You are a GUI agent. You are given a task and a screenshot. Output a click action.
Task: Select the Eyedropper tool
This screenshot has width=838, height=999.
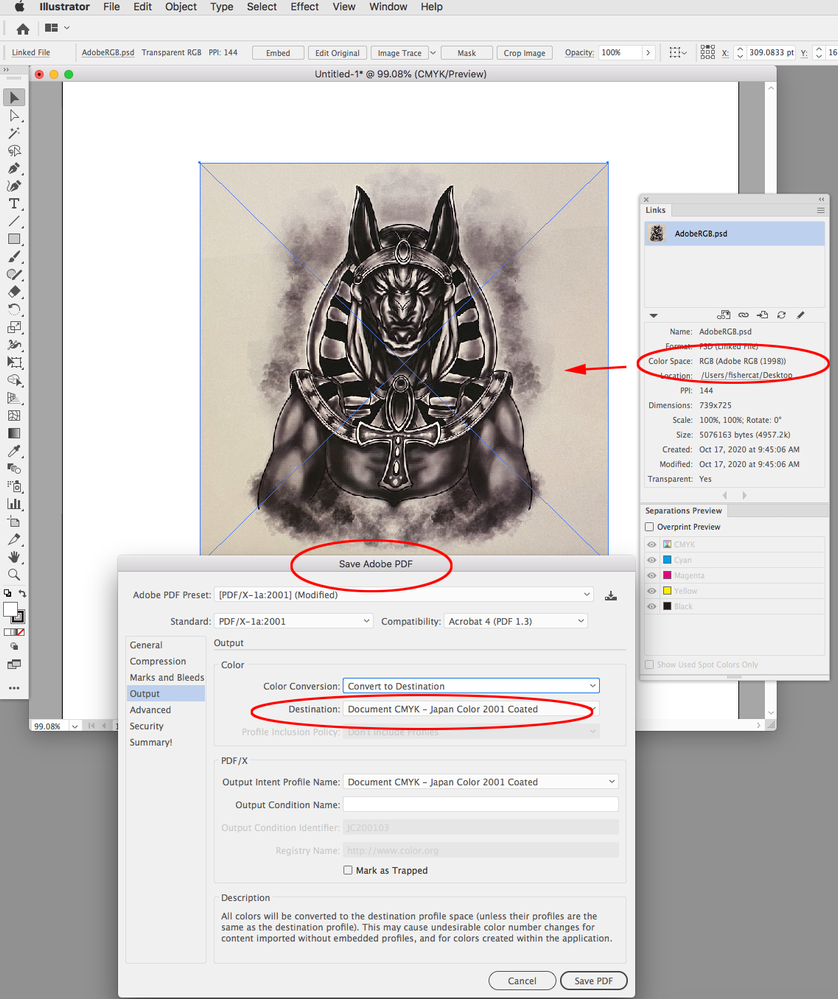[x=14, y=451]
